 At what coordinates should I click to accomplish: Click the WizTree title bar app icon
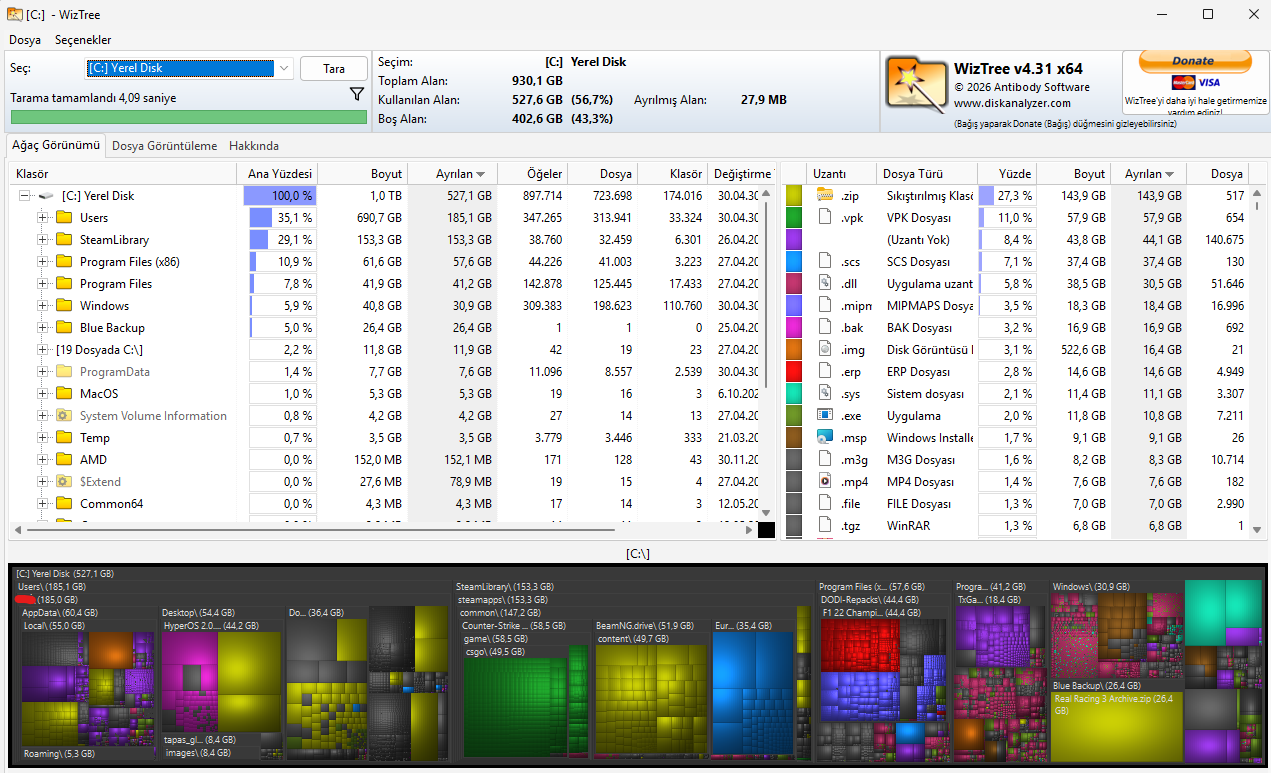pos(15,15)
